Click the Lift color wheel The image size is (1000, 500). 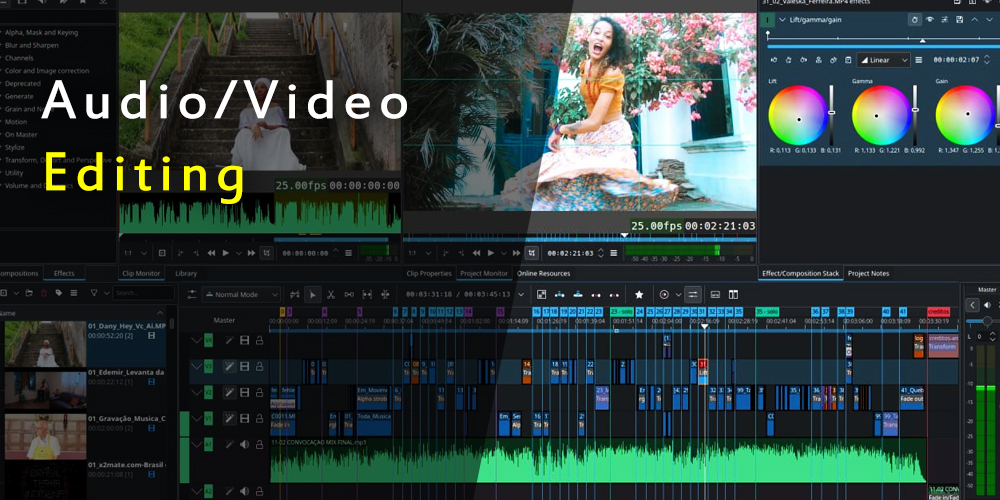coord(798,115)
